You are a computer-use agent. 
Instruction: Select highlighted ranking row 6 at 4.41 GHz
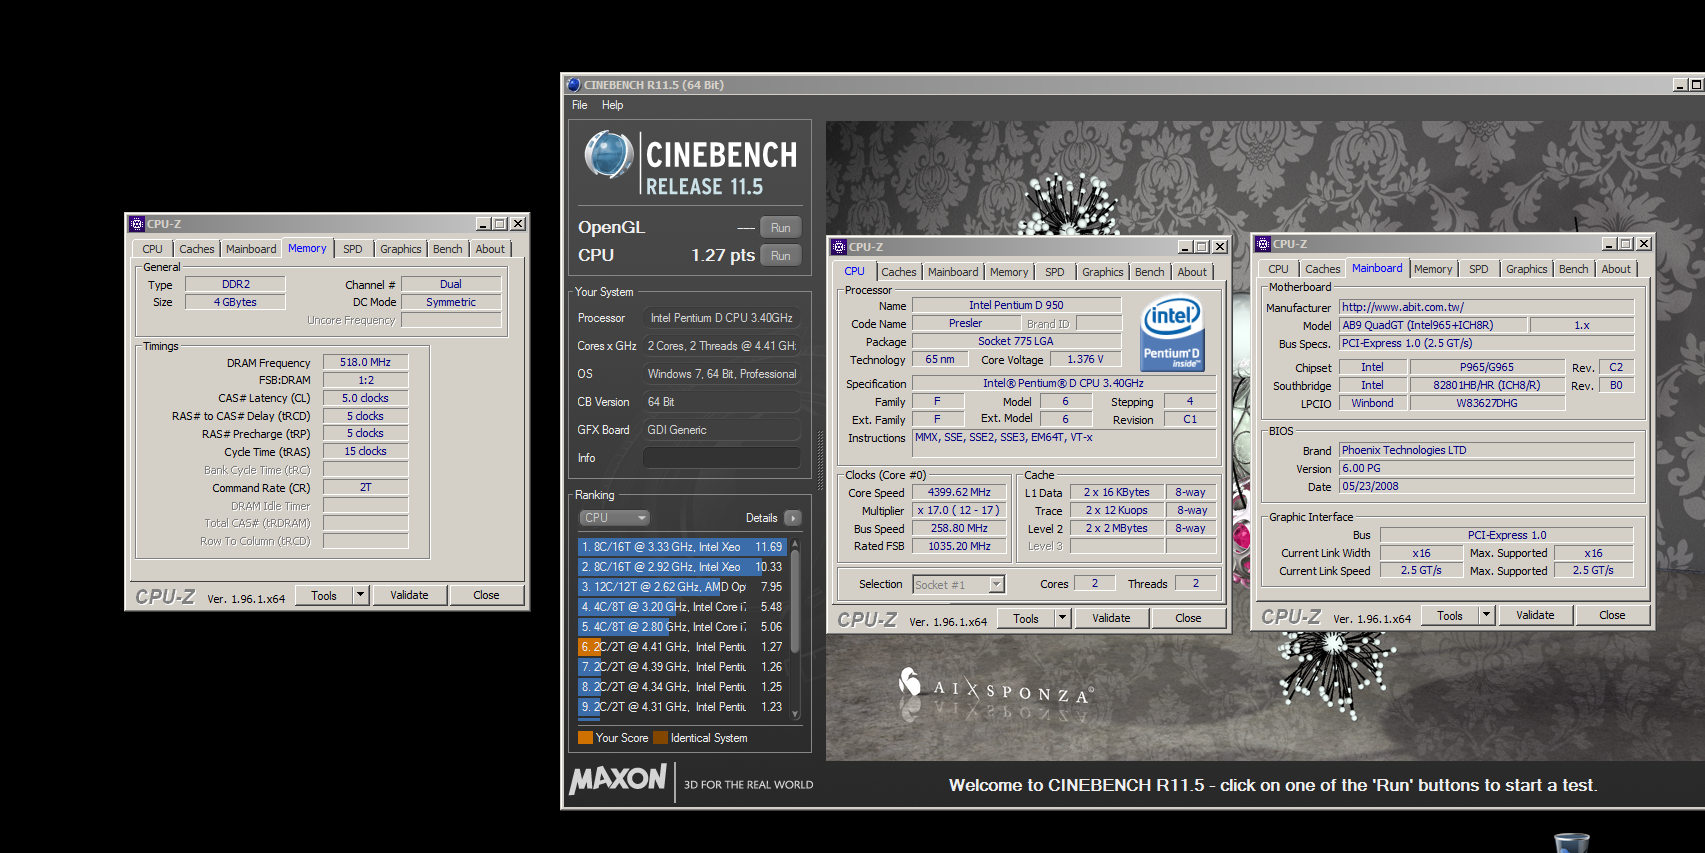point(682,647)
